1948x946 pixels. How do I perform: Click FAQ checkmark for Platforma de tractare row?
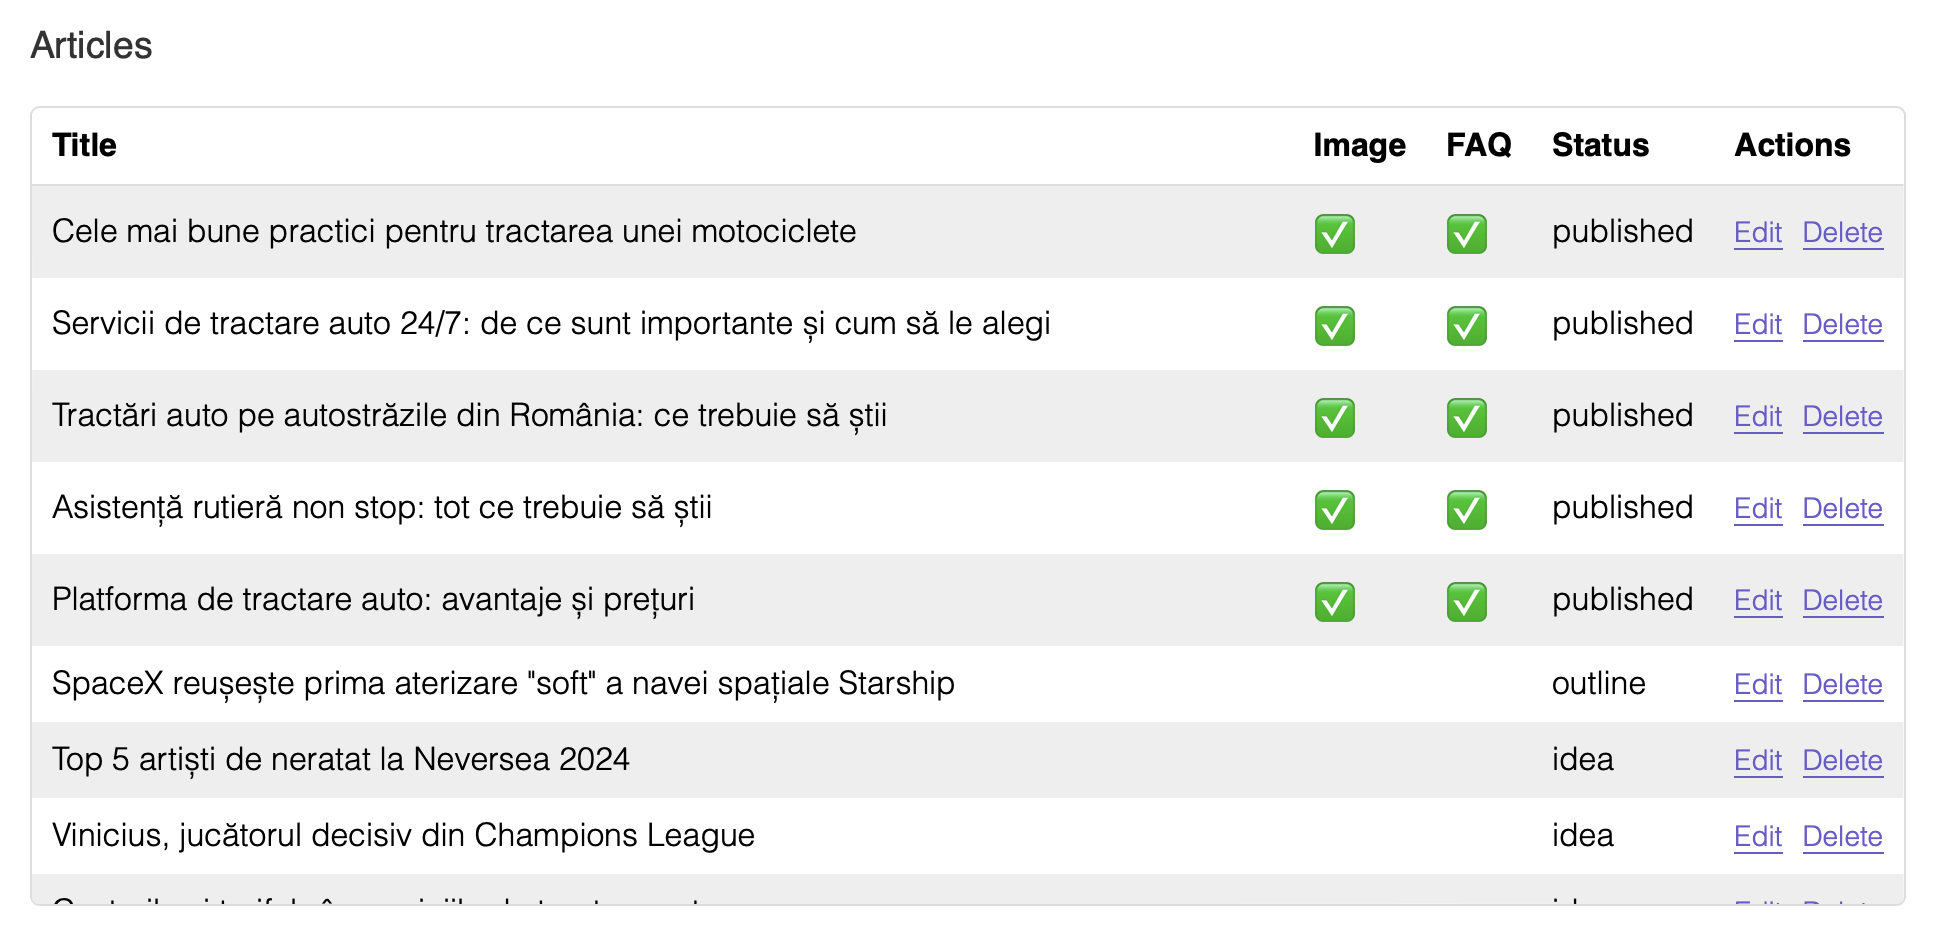1466,601
